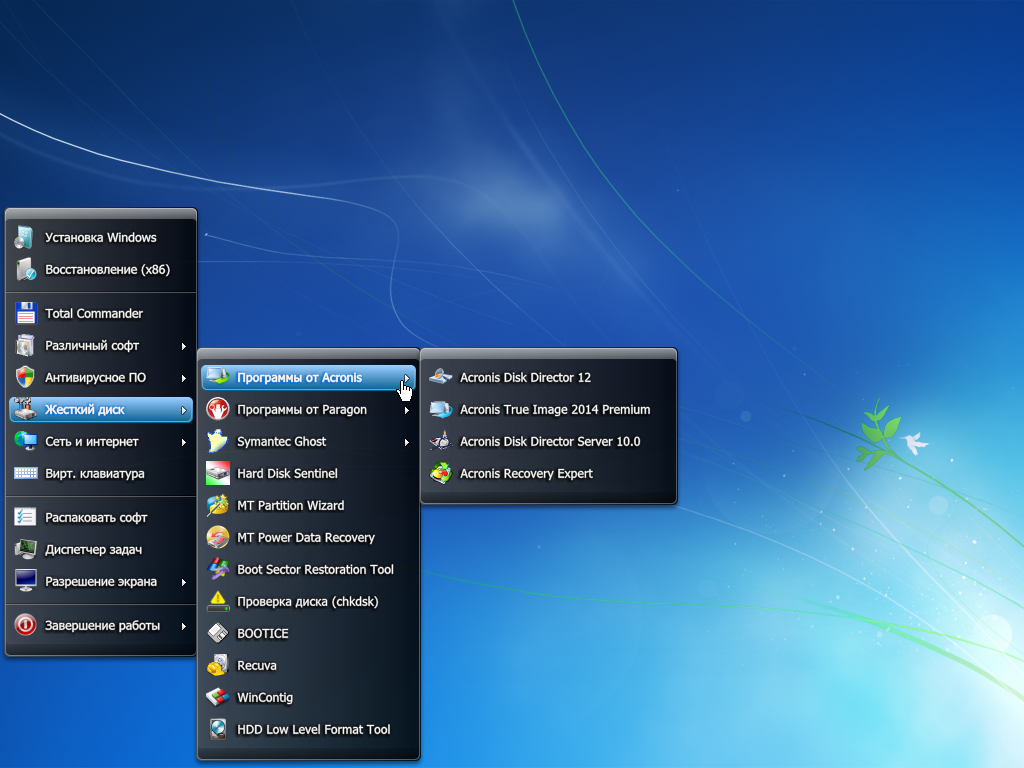Expand the Symantec Ghost submenu arrow
Screen dimensions: 1024x768
pos(407,442)
